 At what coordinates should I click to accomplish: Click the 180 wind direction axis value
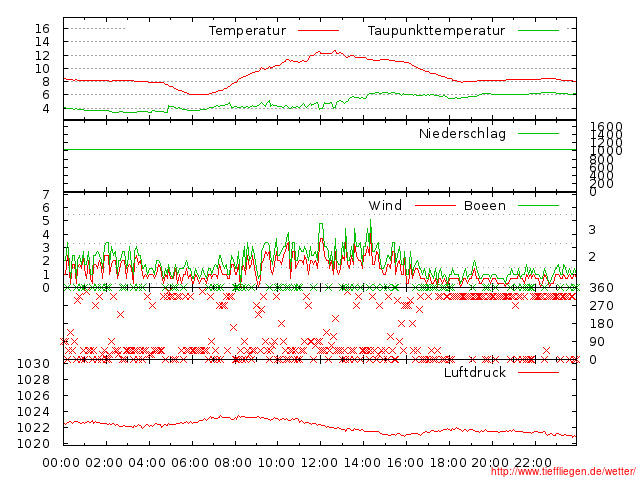[x=601, y=324]
